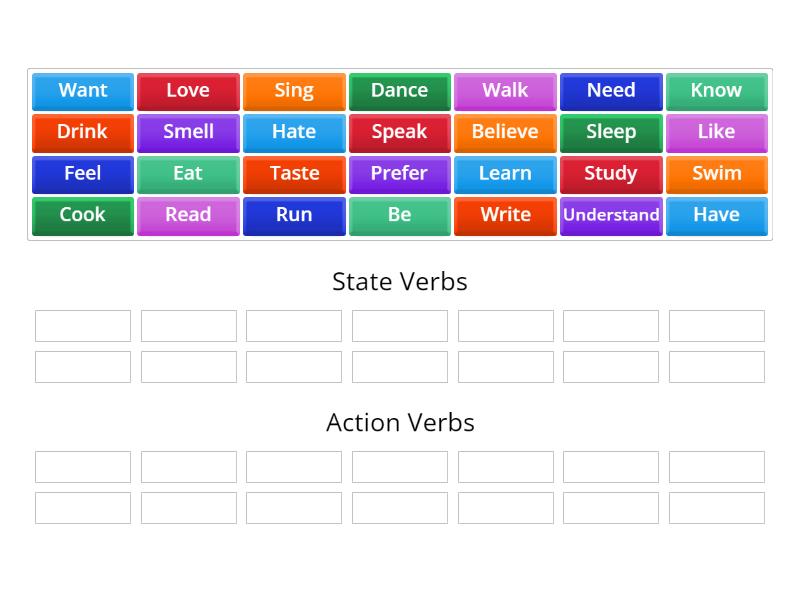Pick the "Cook" green tile
Screen dimensions: 800x600
(x=83, y=215)
